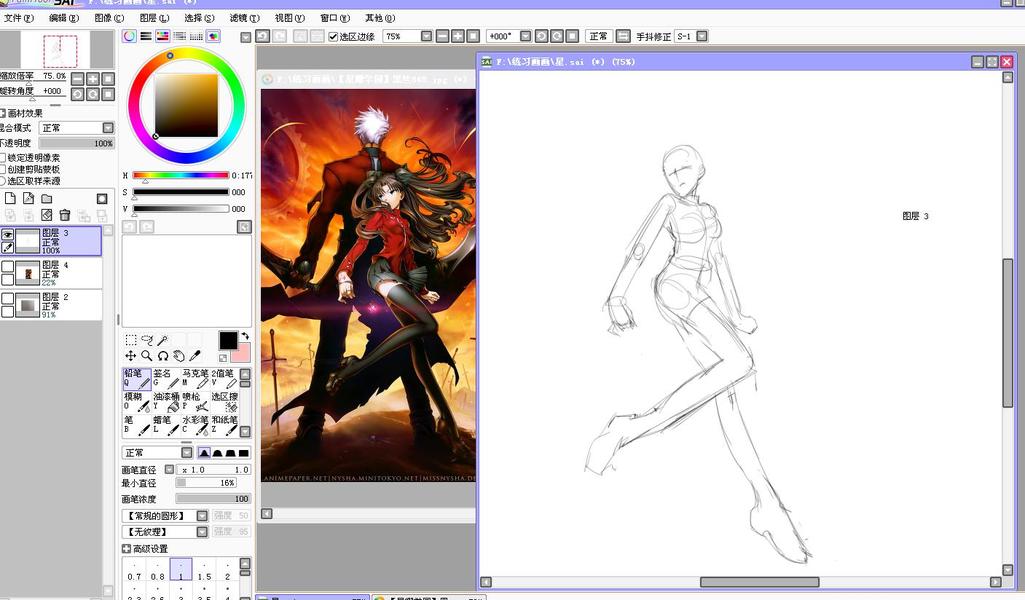Select brush size 1.5 preset
The image size is (1025, 600).
204,569
